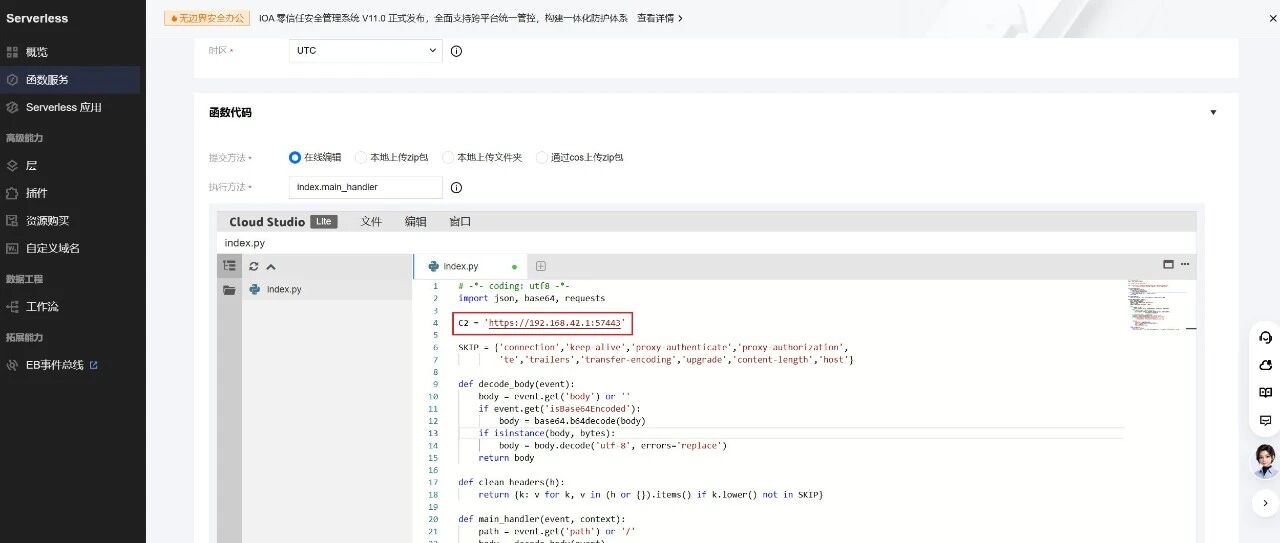This screenshot has width=1280, height=543.
Task: Collapse all in file explorer
Action: [271, 267]
